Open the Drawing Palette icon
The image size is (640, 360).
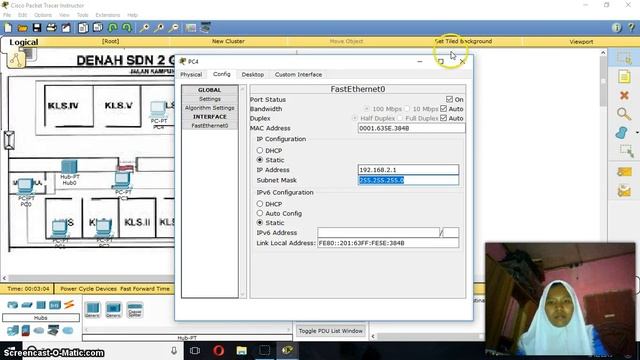[191, 28]
